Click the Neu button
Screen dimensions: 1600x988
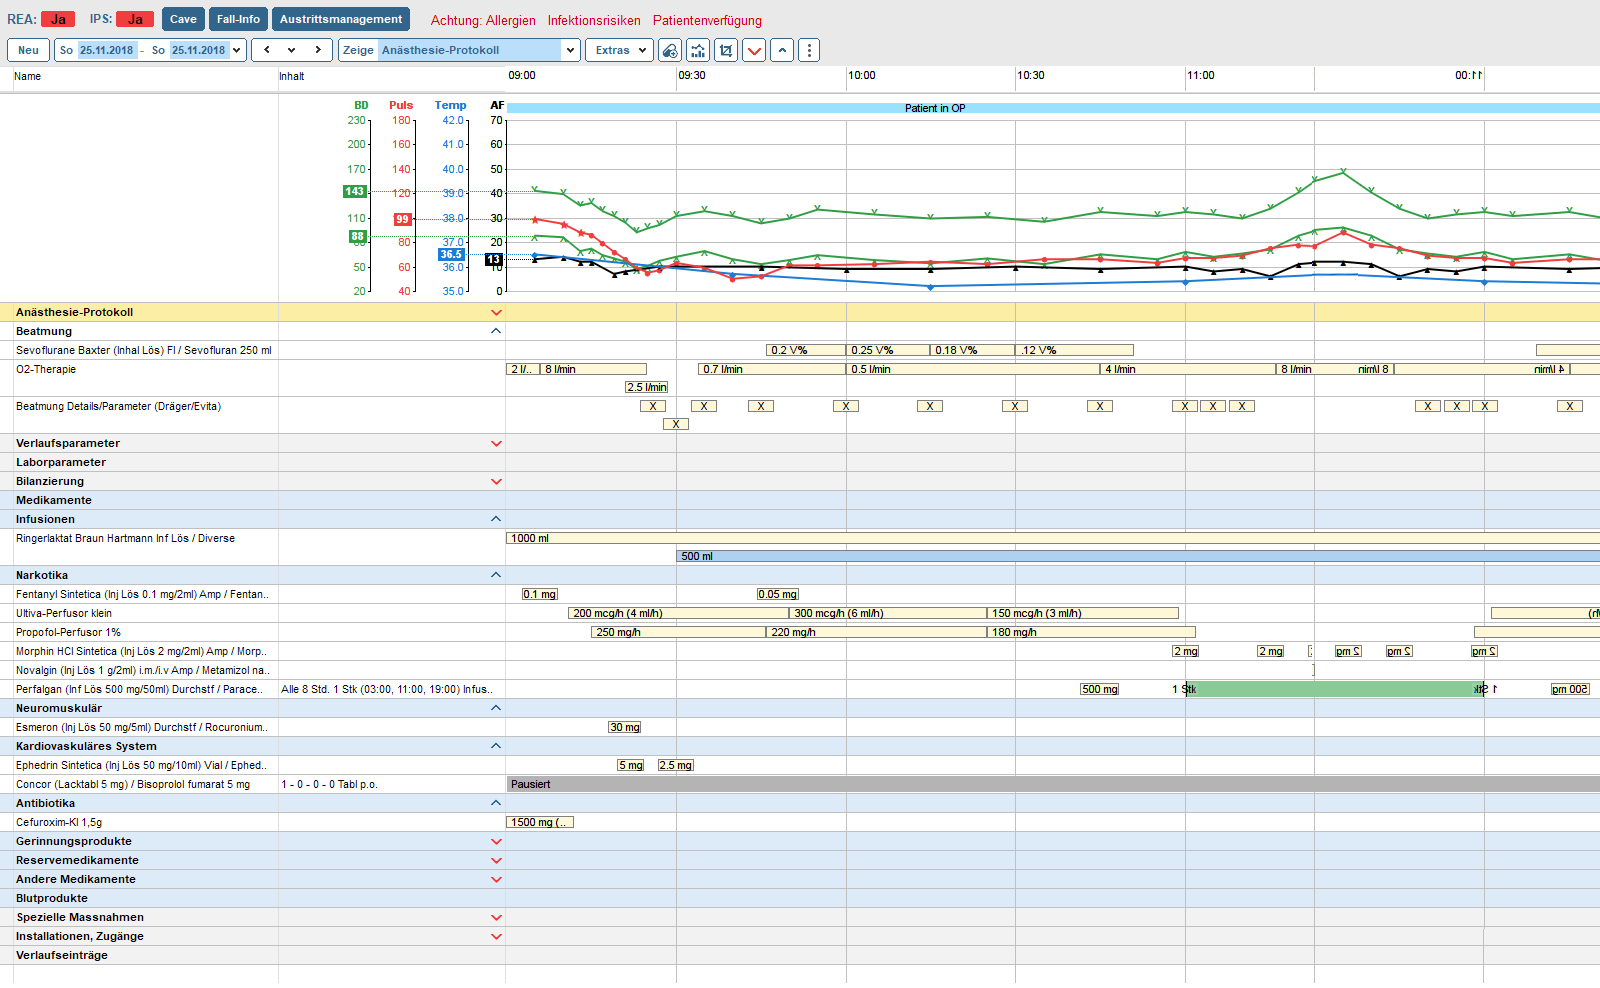click(x=28, y=50)
